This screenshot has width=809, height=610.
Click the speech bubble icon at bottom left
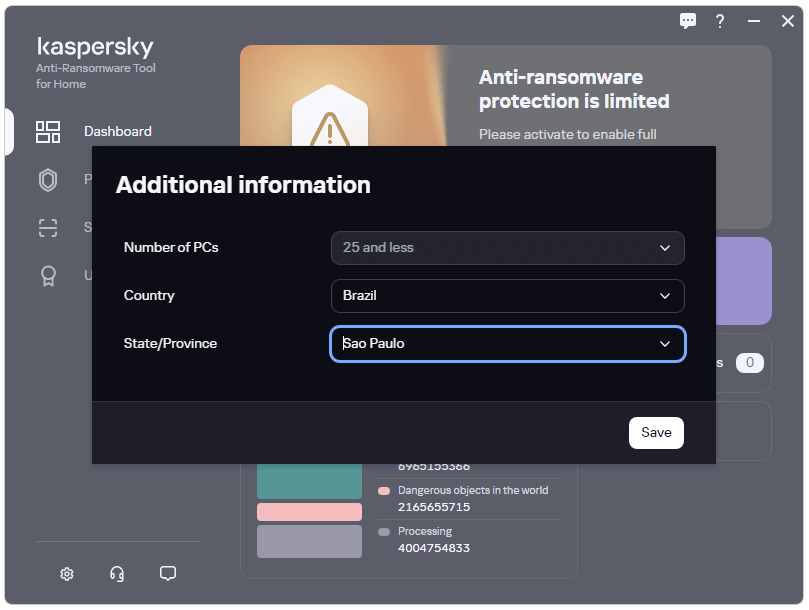tap(168, 574)
